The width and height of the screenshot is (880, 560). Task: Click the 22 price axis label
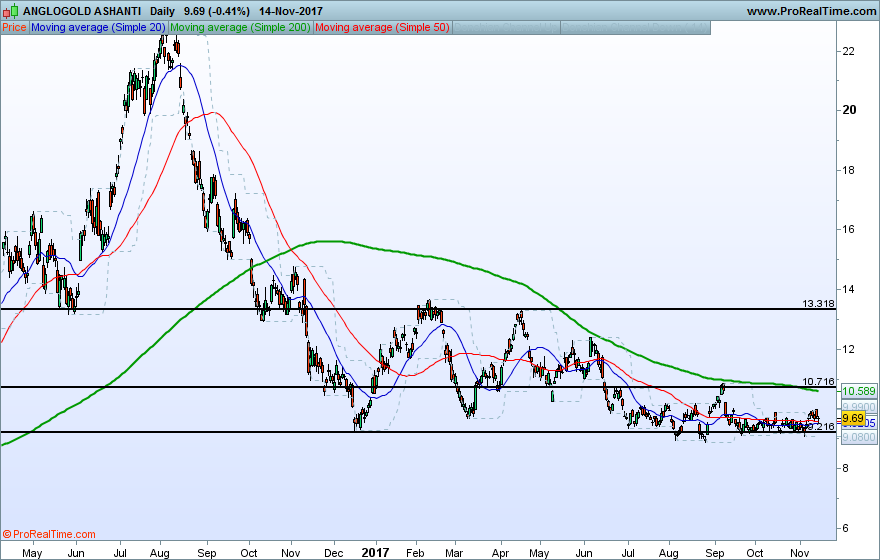[849, 51]
